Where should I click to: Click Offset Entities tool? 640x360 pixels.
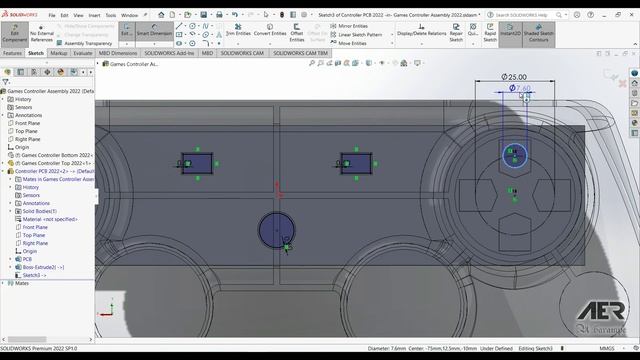coord(297,33)
